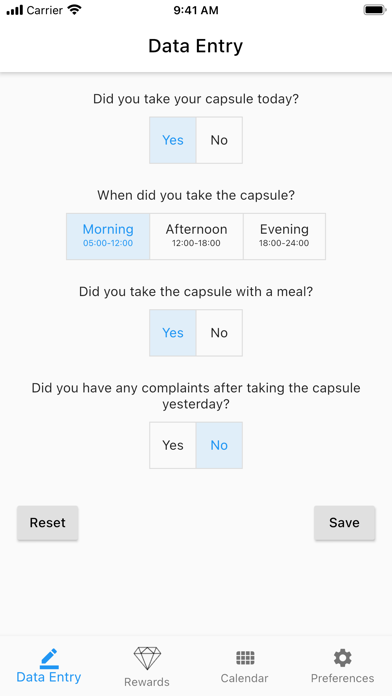Select No for complaints yesterday
392x696 pixels.
click(219, 445)
